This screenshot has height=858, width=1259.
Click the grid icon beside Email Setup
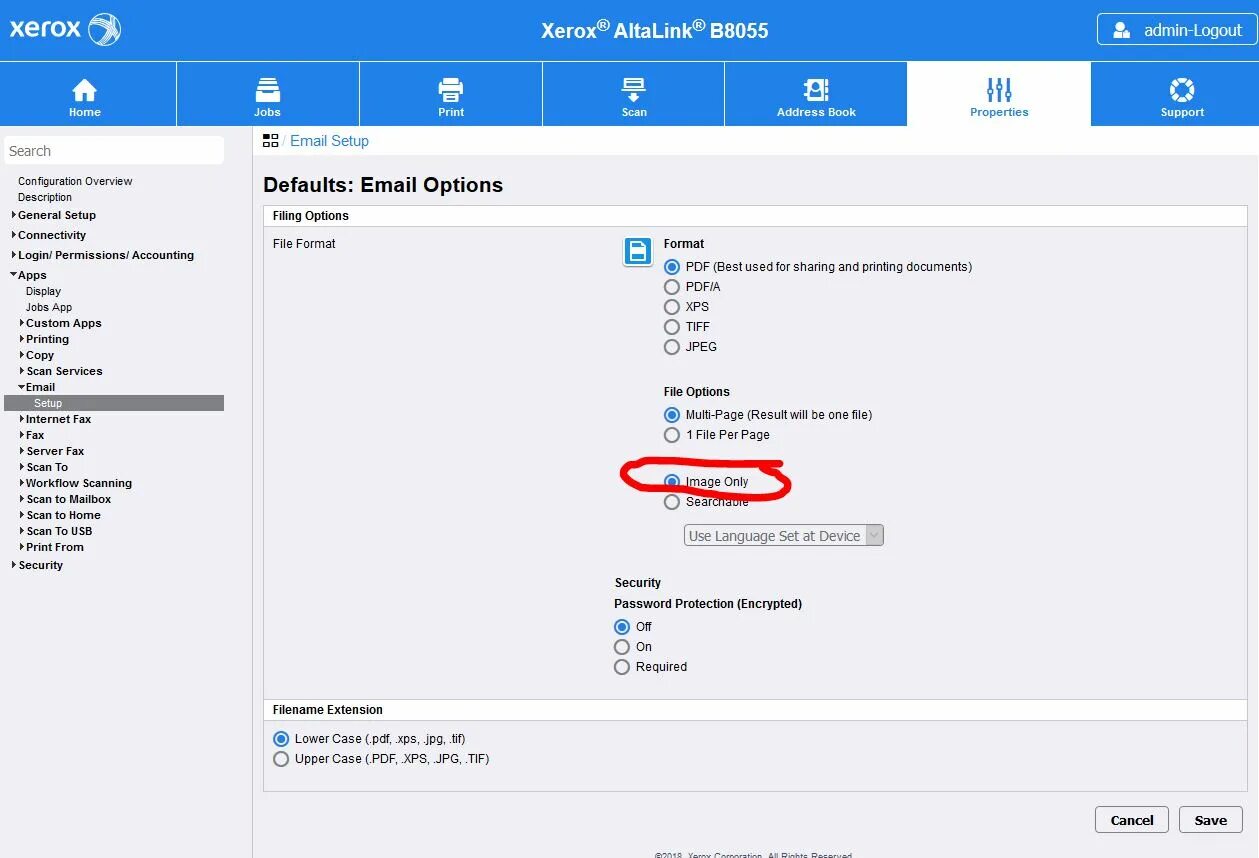click(x=270, y=141)
